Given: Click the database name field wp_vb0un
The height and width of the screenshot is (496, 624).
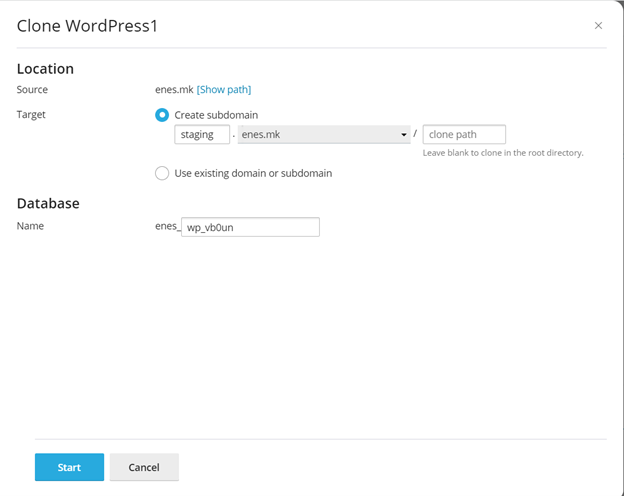Looking at the screenshot, I should (250, 227).
